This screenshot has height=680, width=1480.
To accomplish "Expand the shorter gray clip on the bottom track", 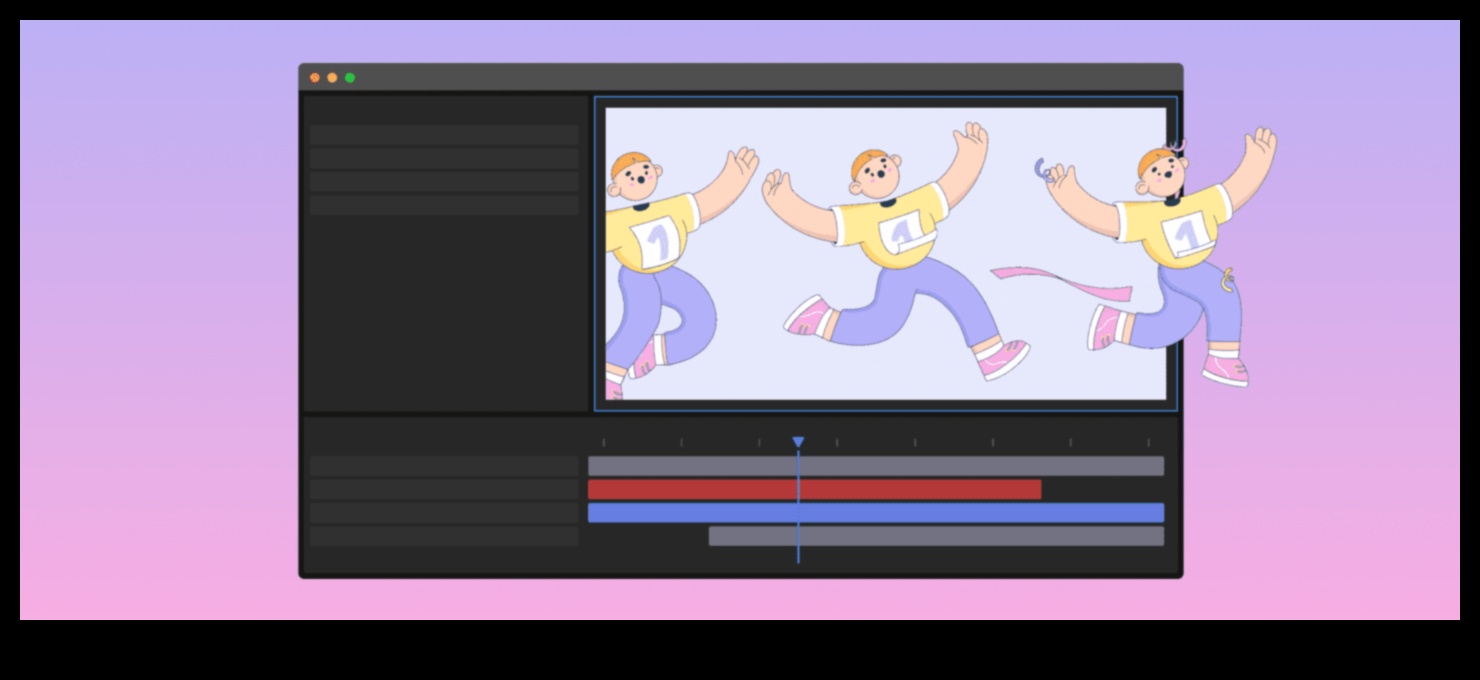I will 935,537.
